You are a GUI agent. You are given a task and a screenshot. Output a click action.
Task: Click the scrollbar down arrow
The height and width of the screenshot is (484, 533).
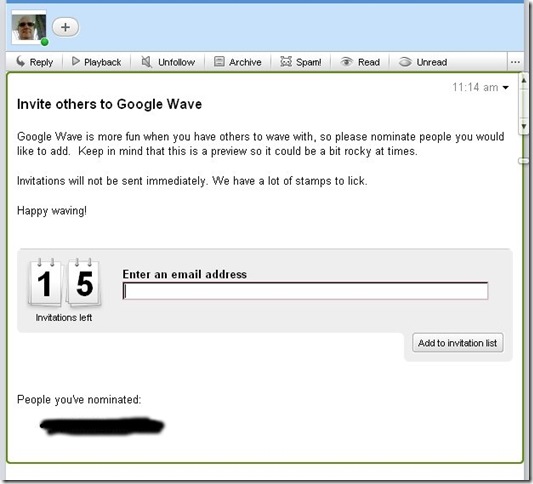tap(524, 126)
